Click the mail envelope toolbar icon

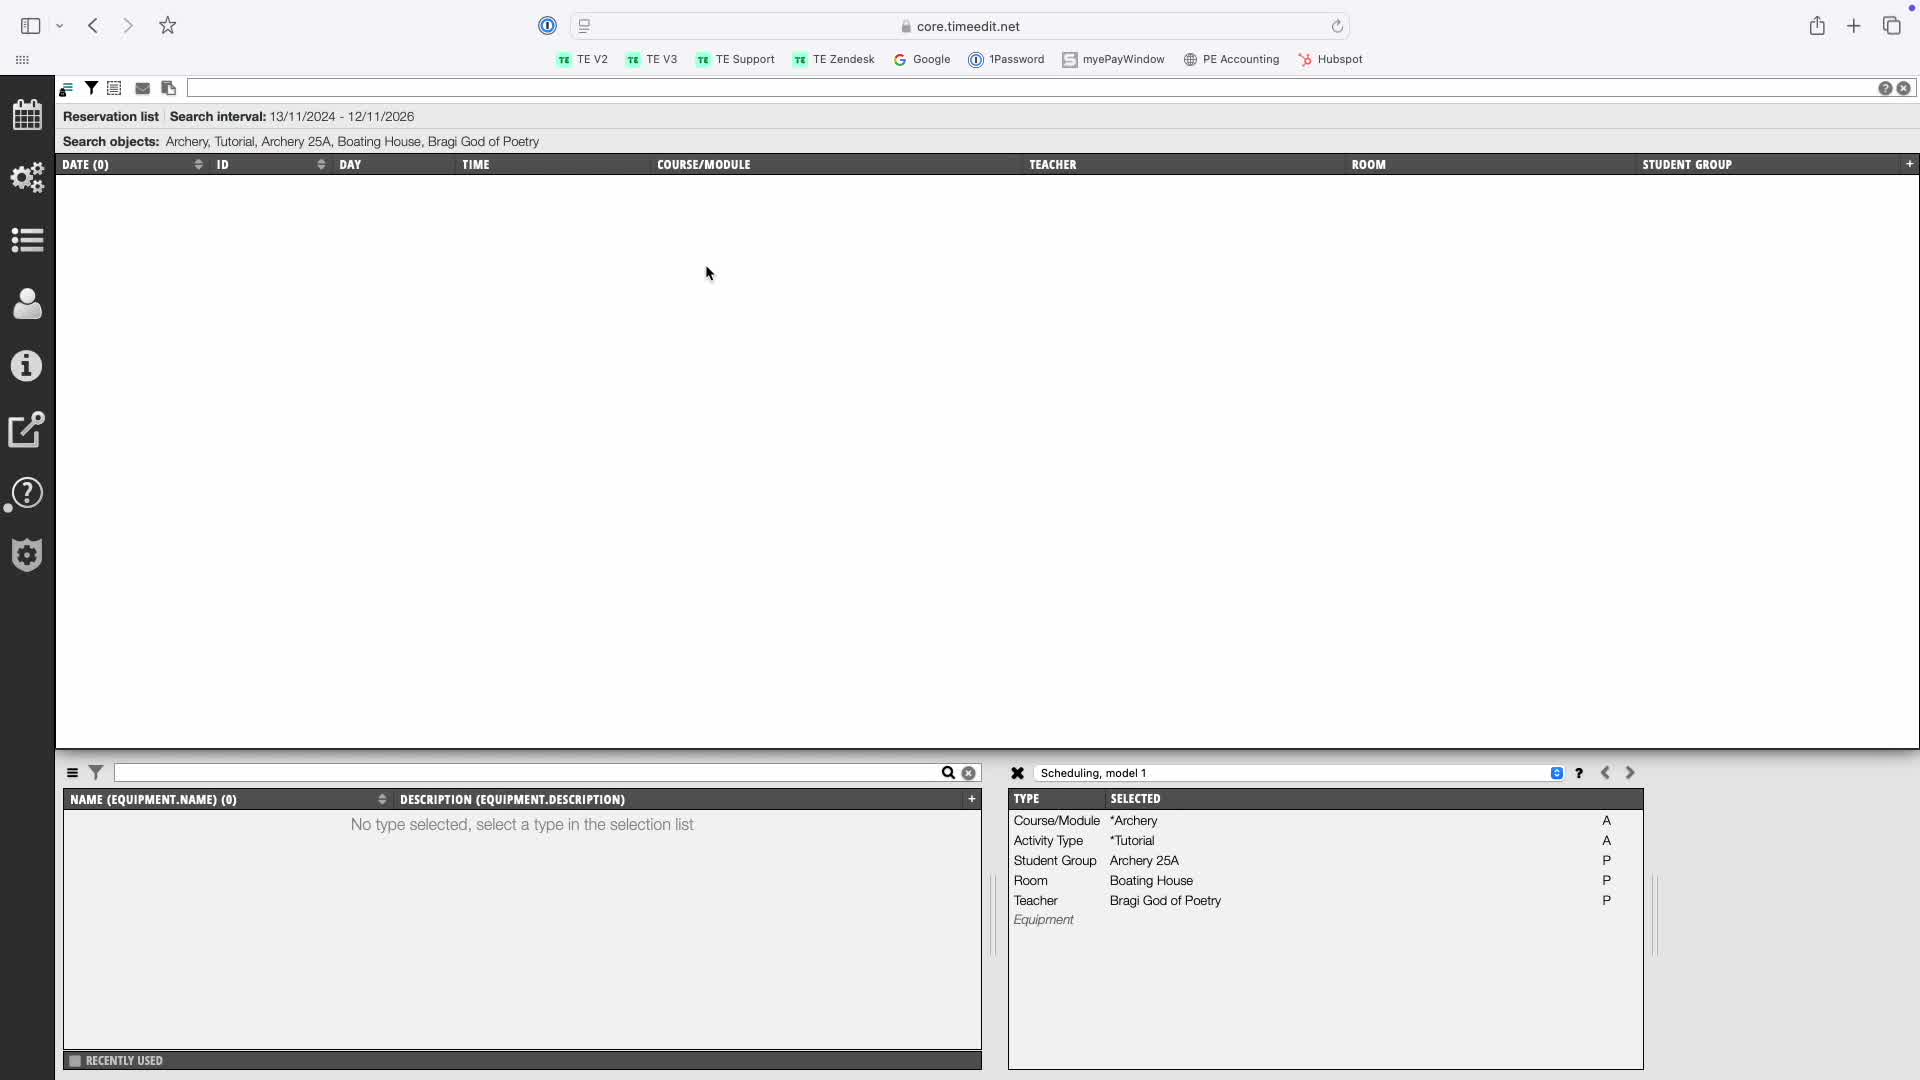[x=142, y=88]
